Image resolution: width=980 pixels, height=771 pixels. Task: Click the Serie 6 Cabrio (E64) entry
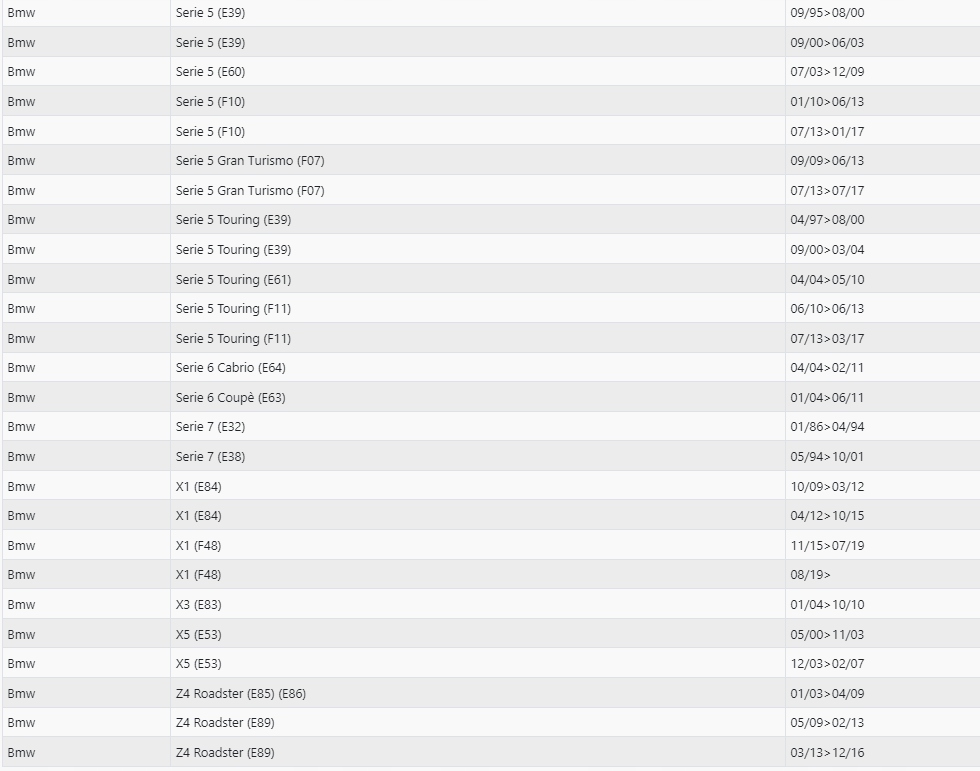coord(230,368)
